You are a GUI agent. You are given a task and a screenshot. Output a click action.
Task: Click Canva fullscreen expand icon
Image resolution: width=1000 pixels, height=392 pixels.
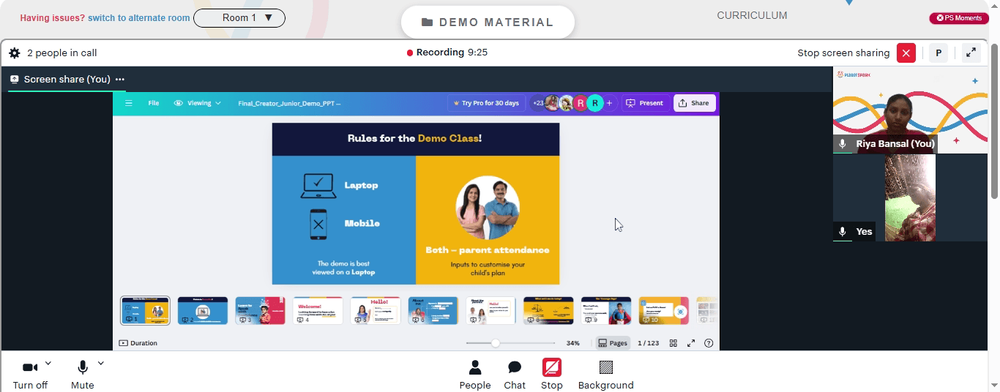pyautogui.click(x=691, y=343)
